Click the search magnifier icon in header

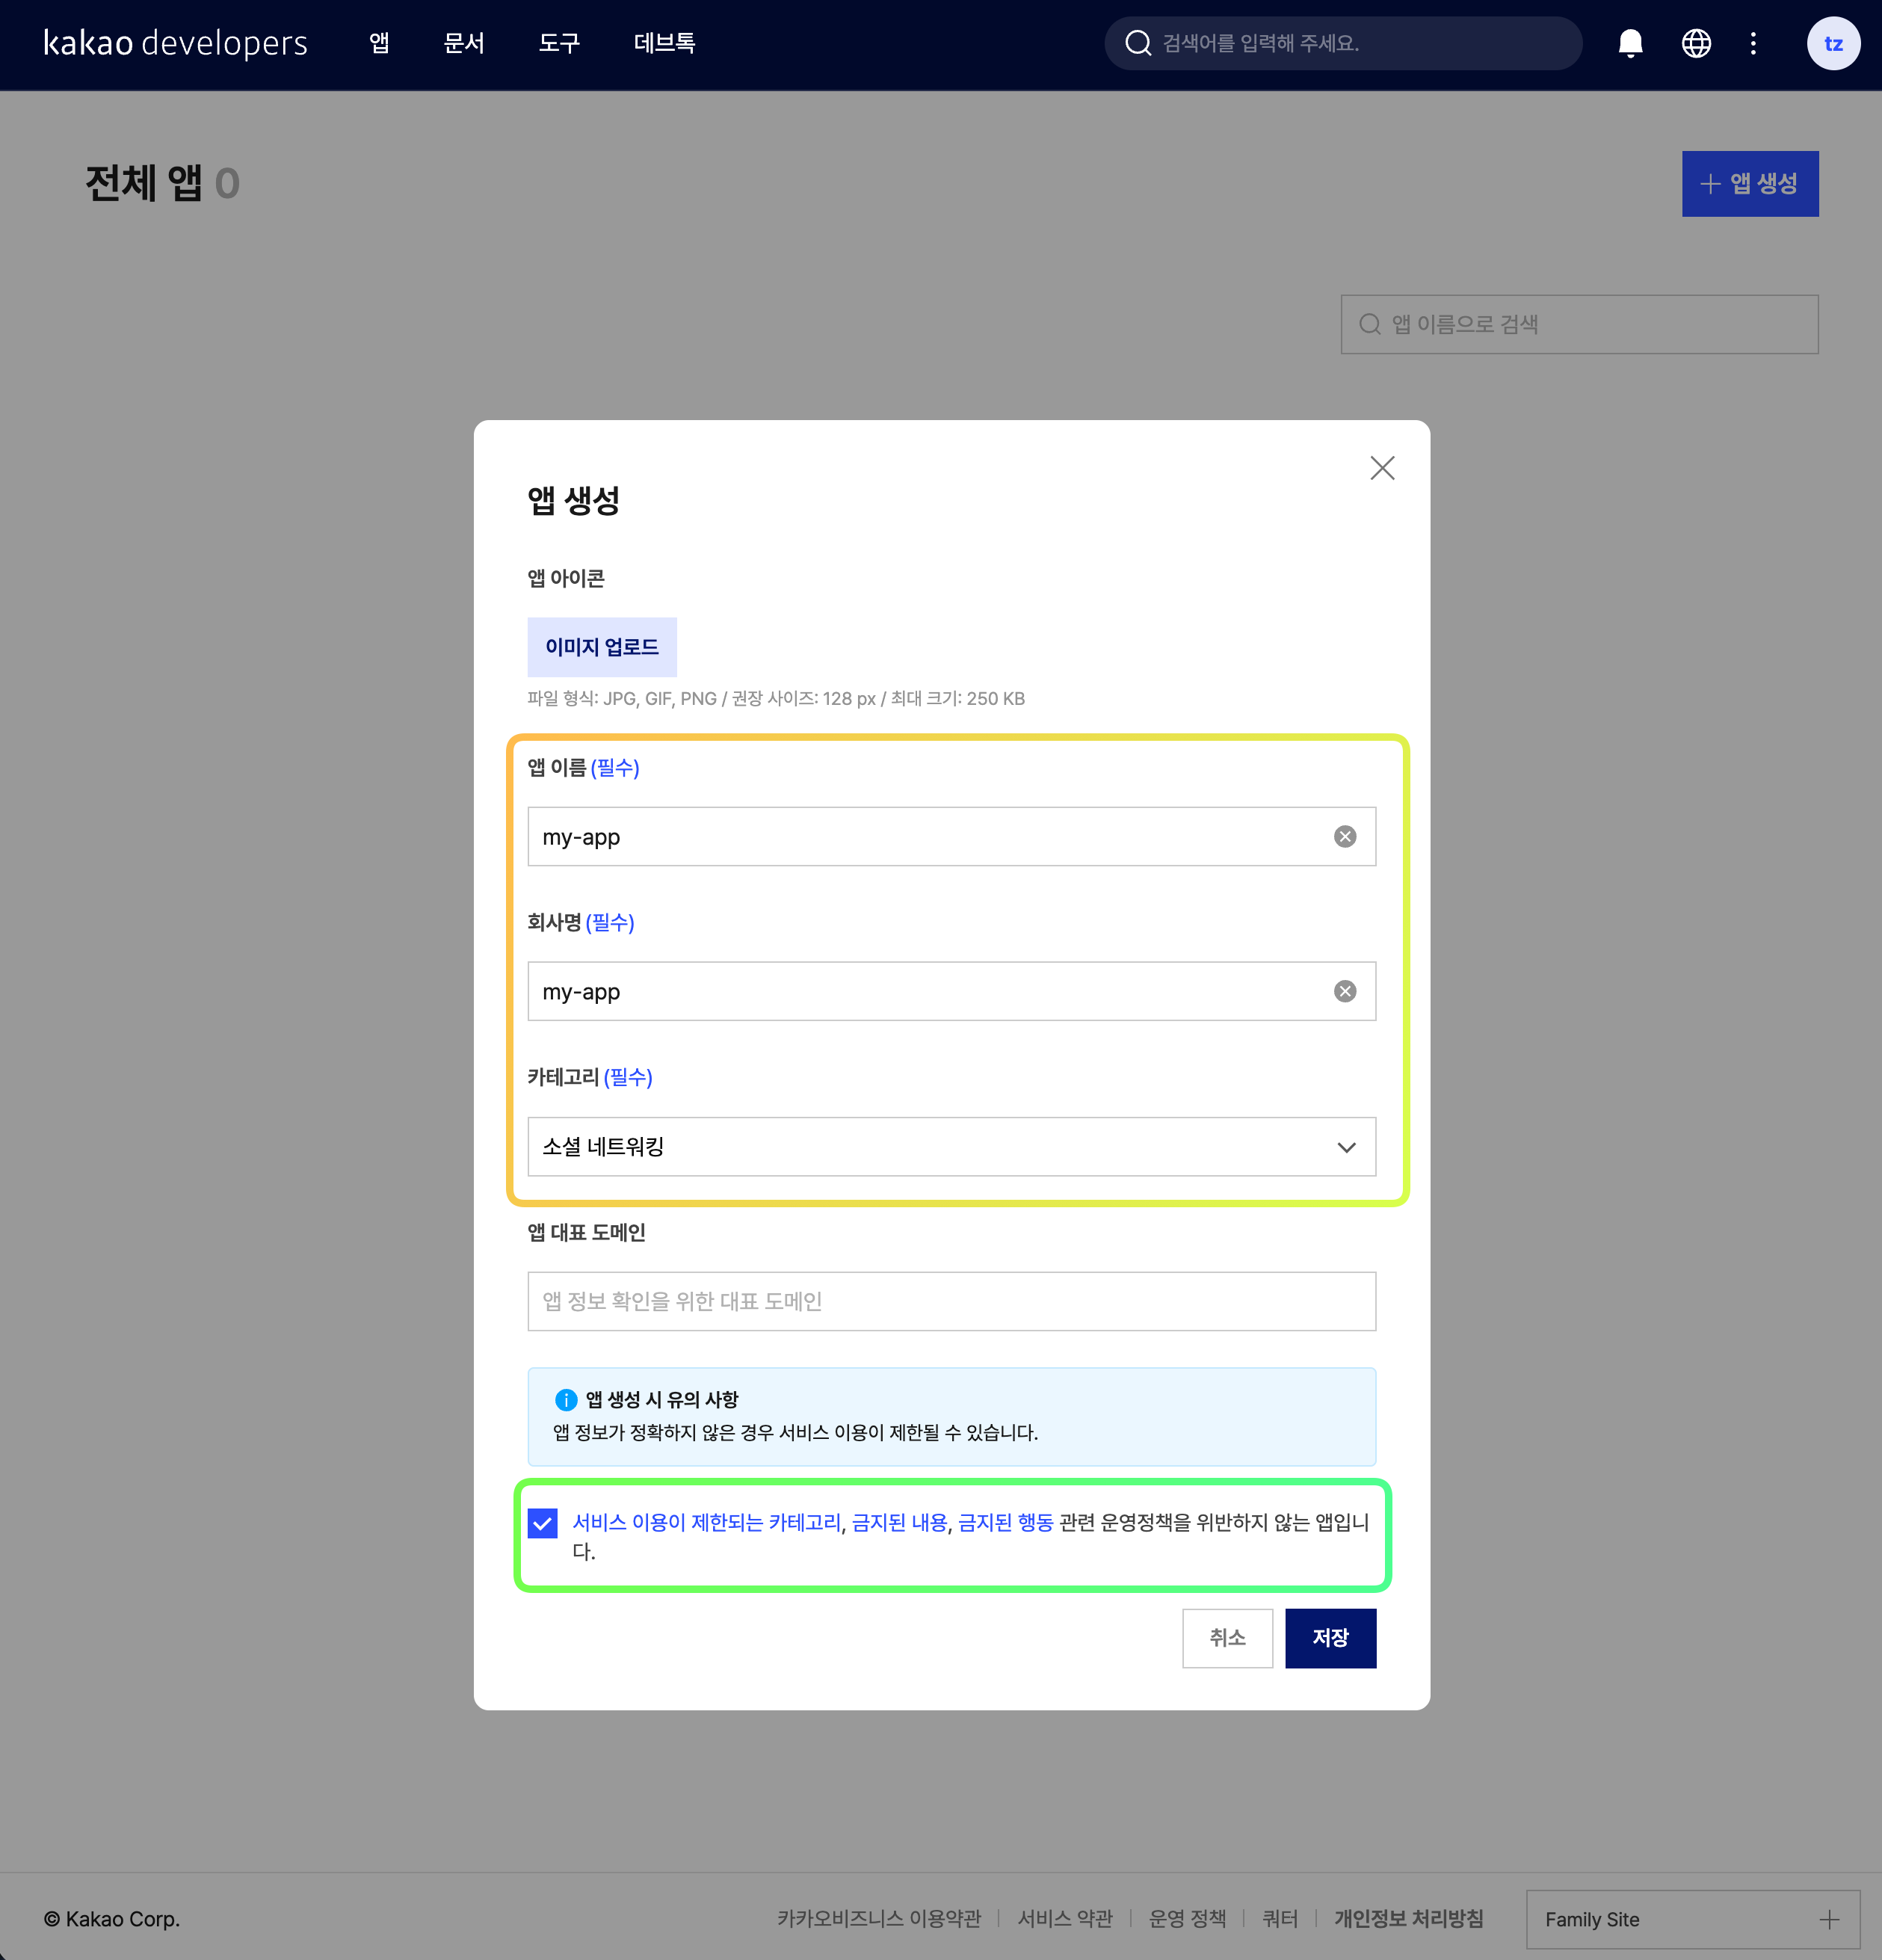point(1138,43)
